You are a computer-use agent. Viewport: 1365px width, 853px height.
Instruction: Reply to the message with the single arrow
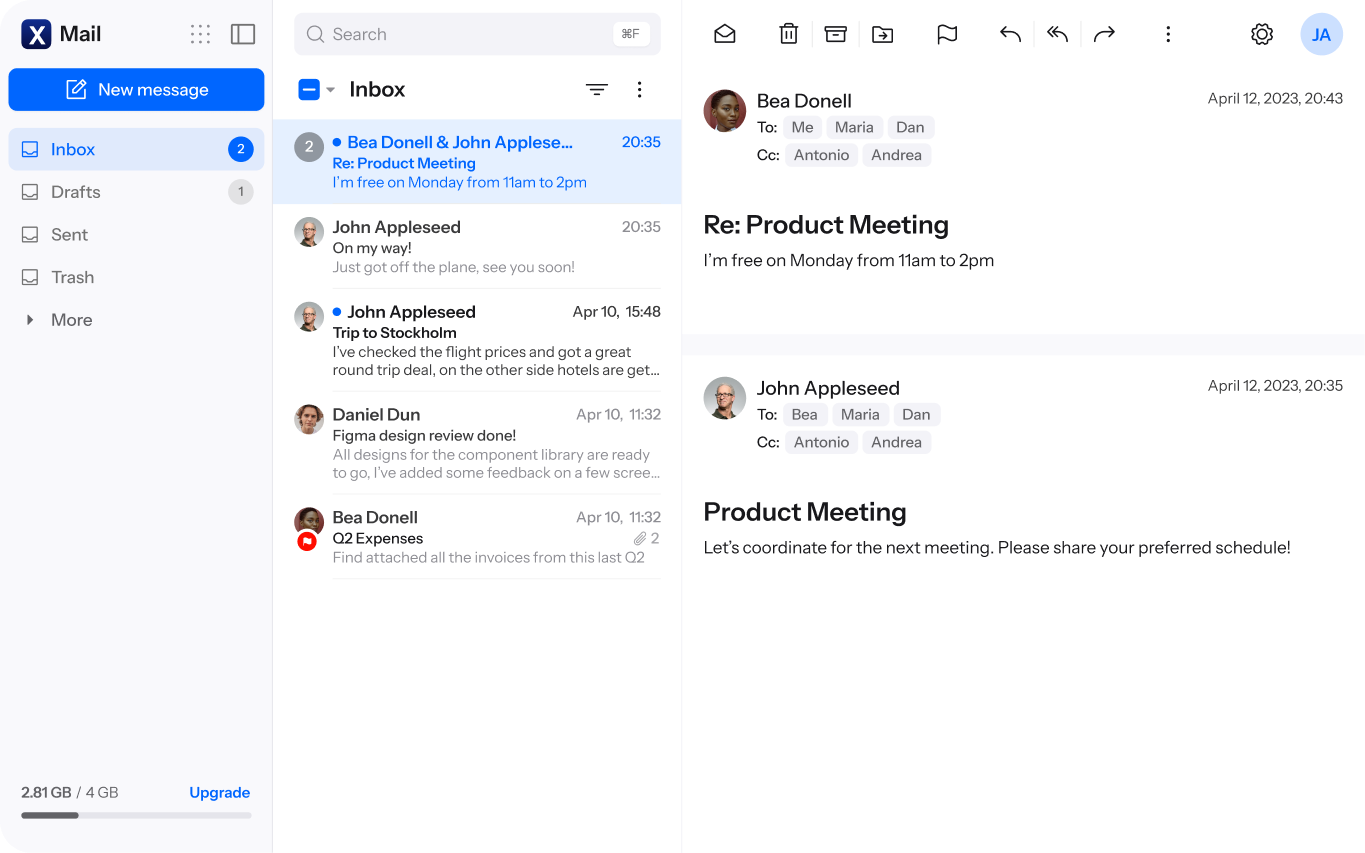click(x=1011, y=34)
